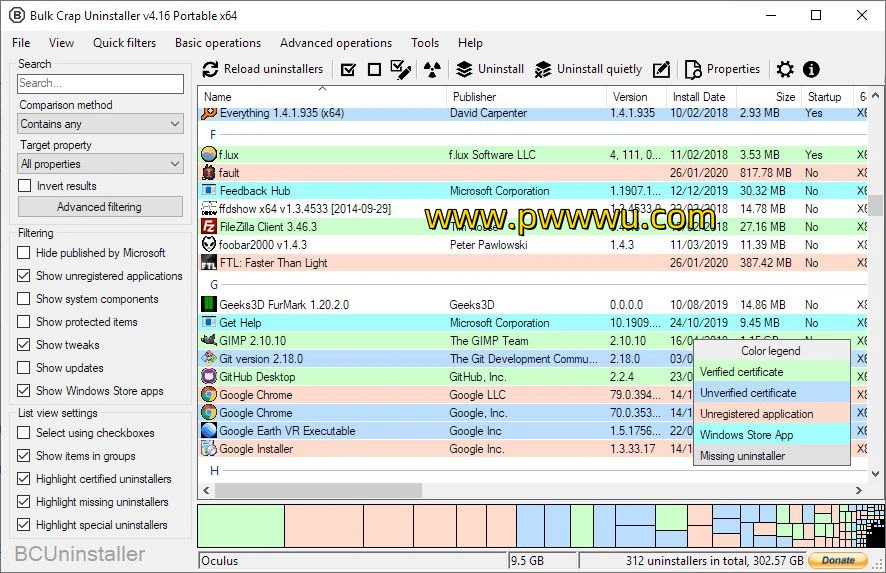Click the GitHub Desktop row icon
The width and height of the screenshot is (886, 573).
[x=209, y=376]
